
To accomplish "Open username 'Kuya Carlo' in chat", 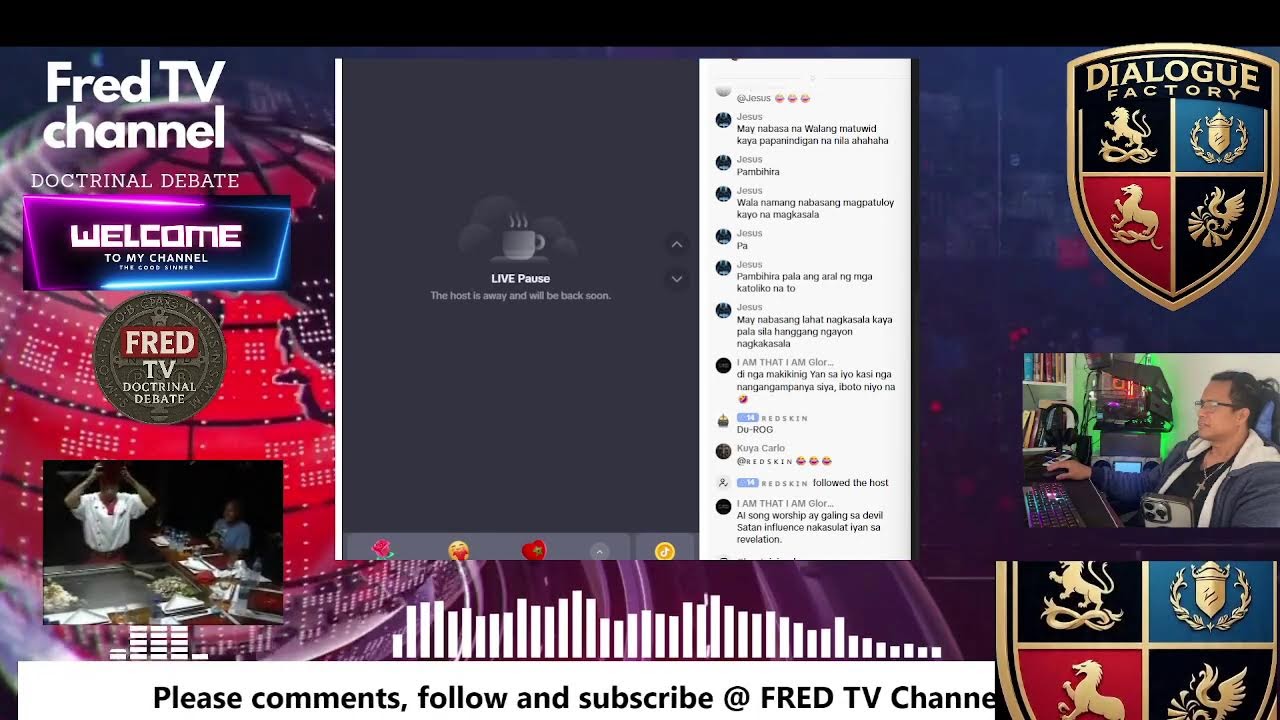I will [x=761, y=448].
